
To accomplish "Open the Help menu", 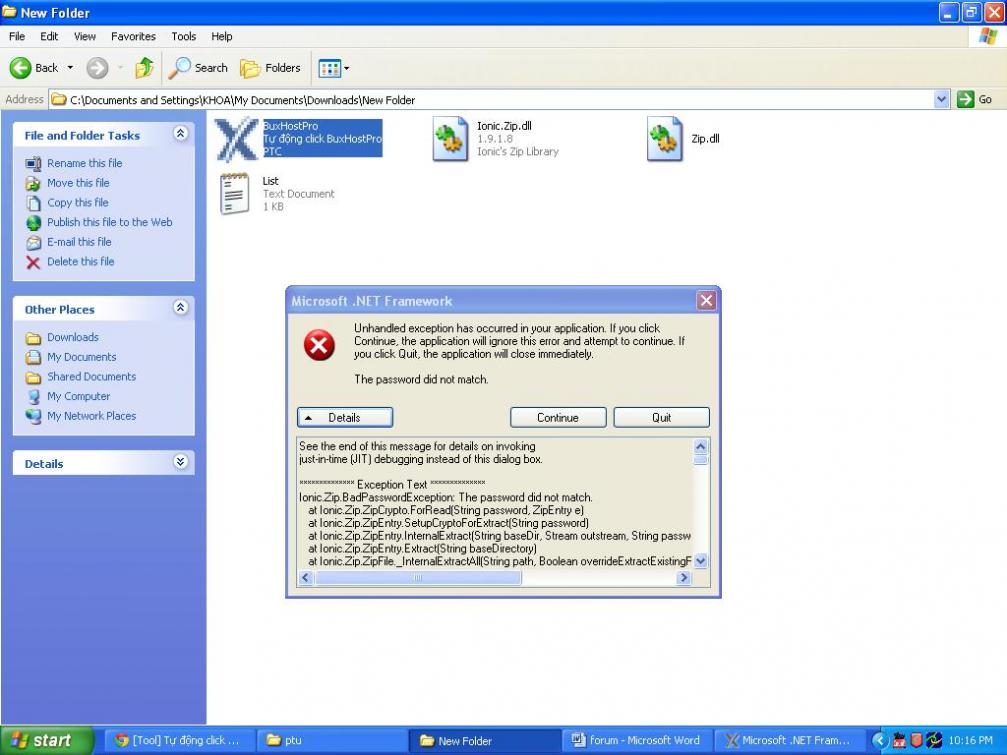I will (222, 36).
